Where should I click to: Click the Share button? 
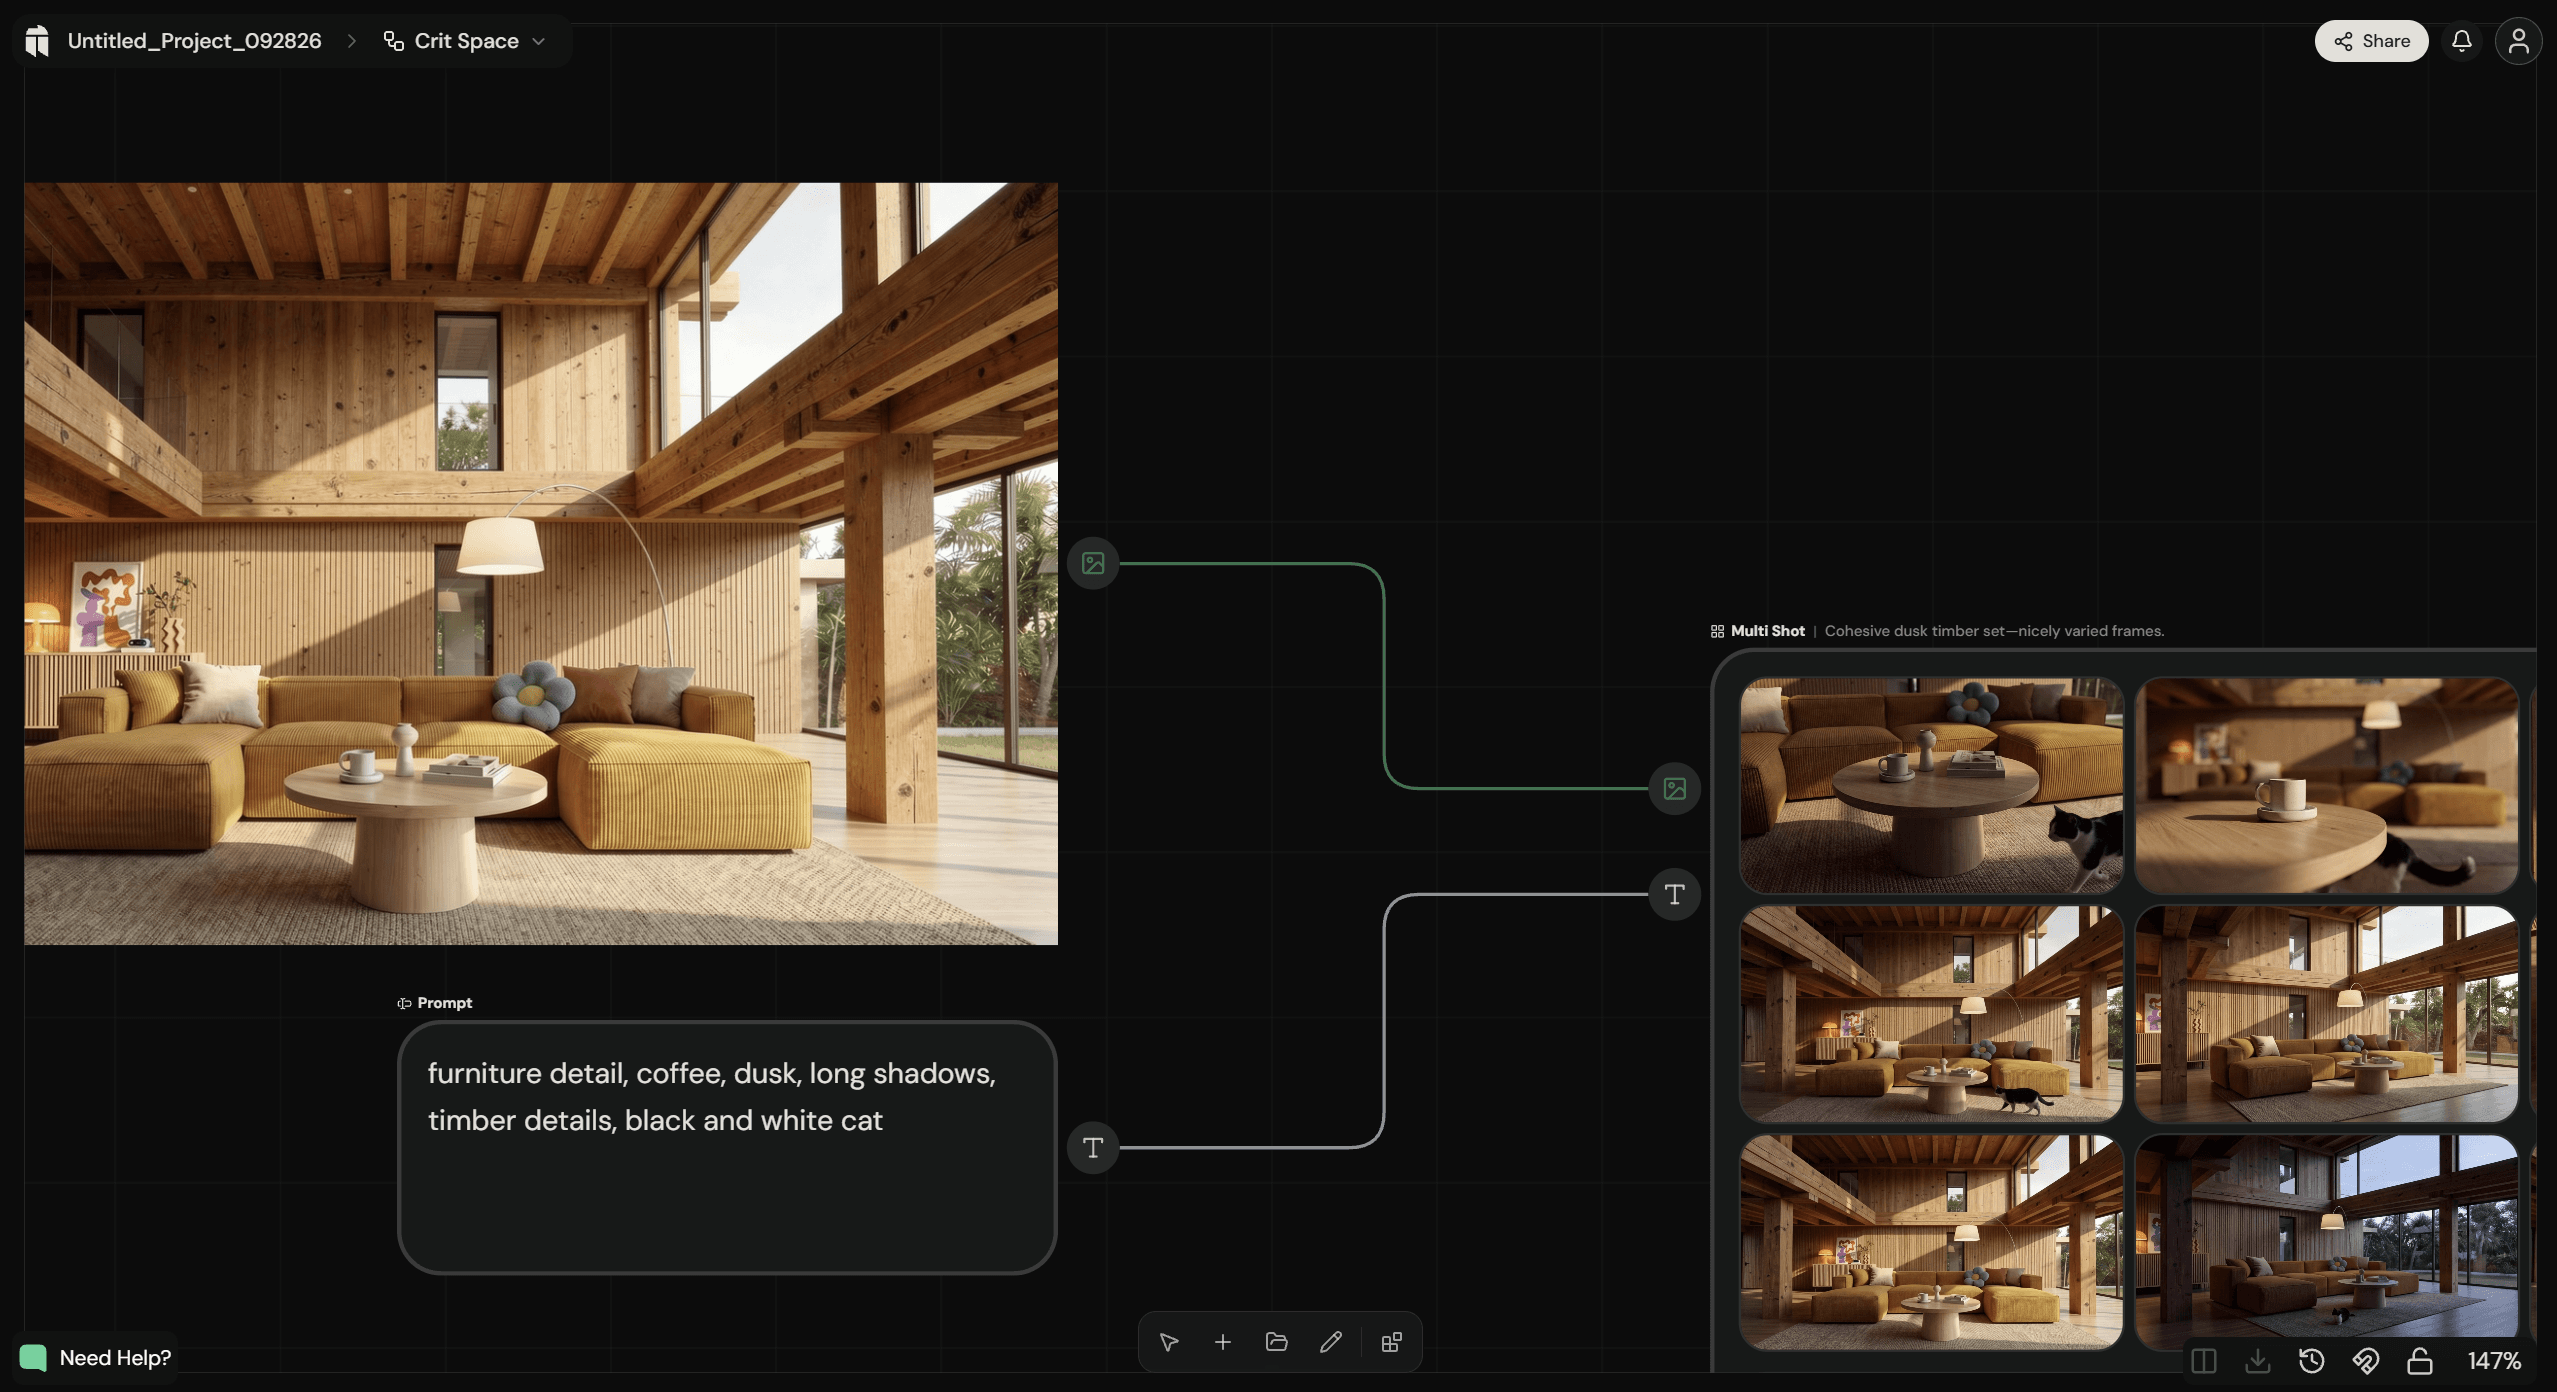2371,41
